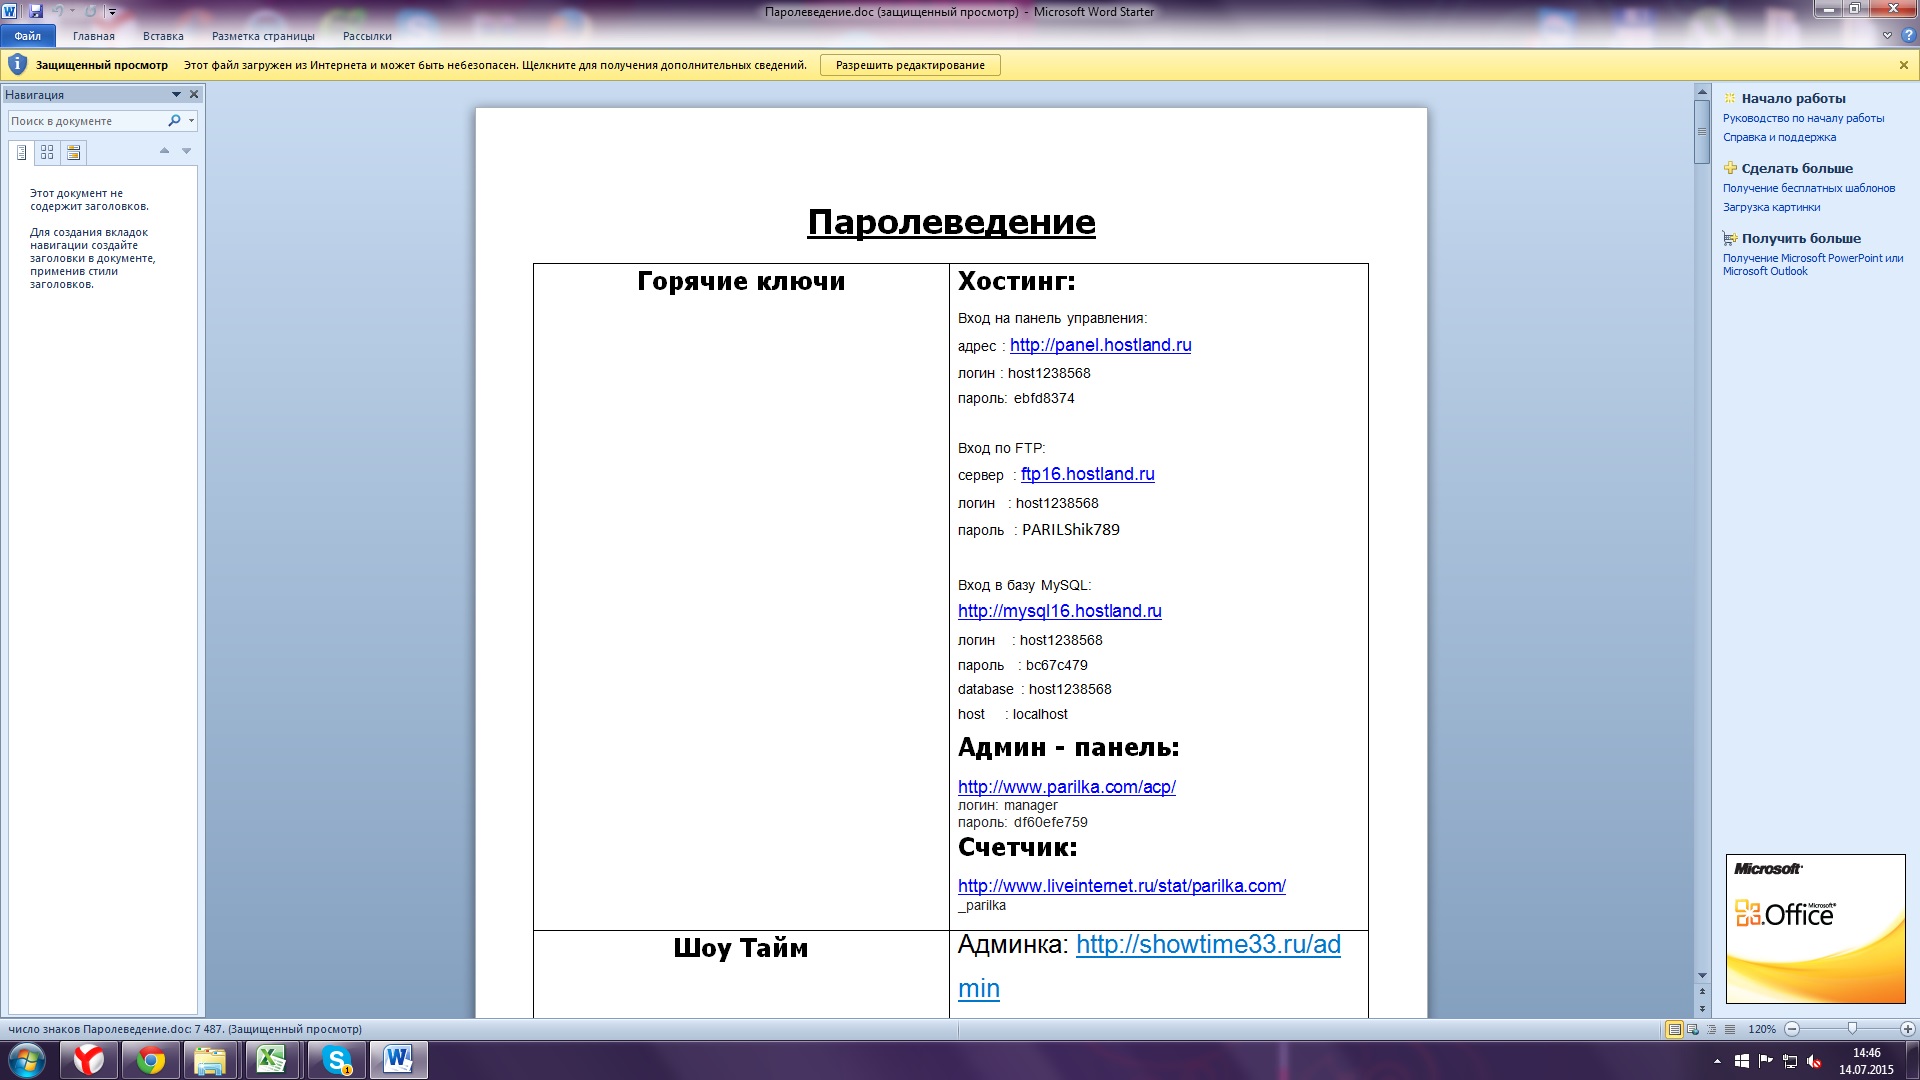Close the Protected View message bar

[1903, 65]
